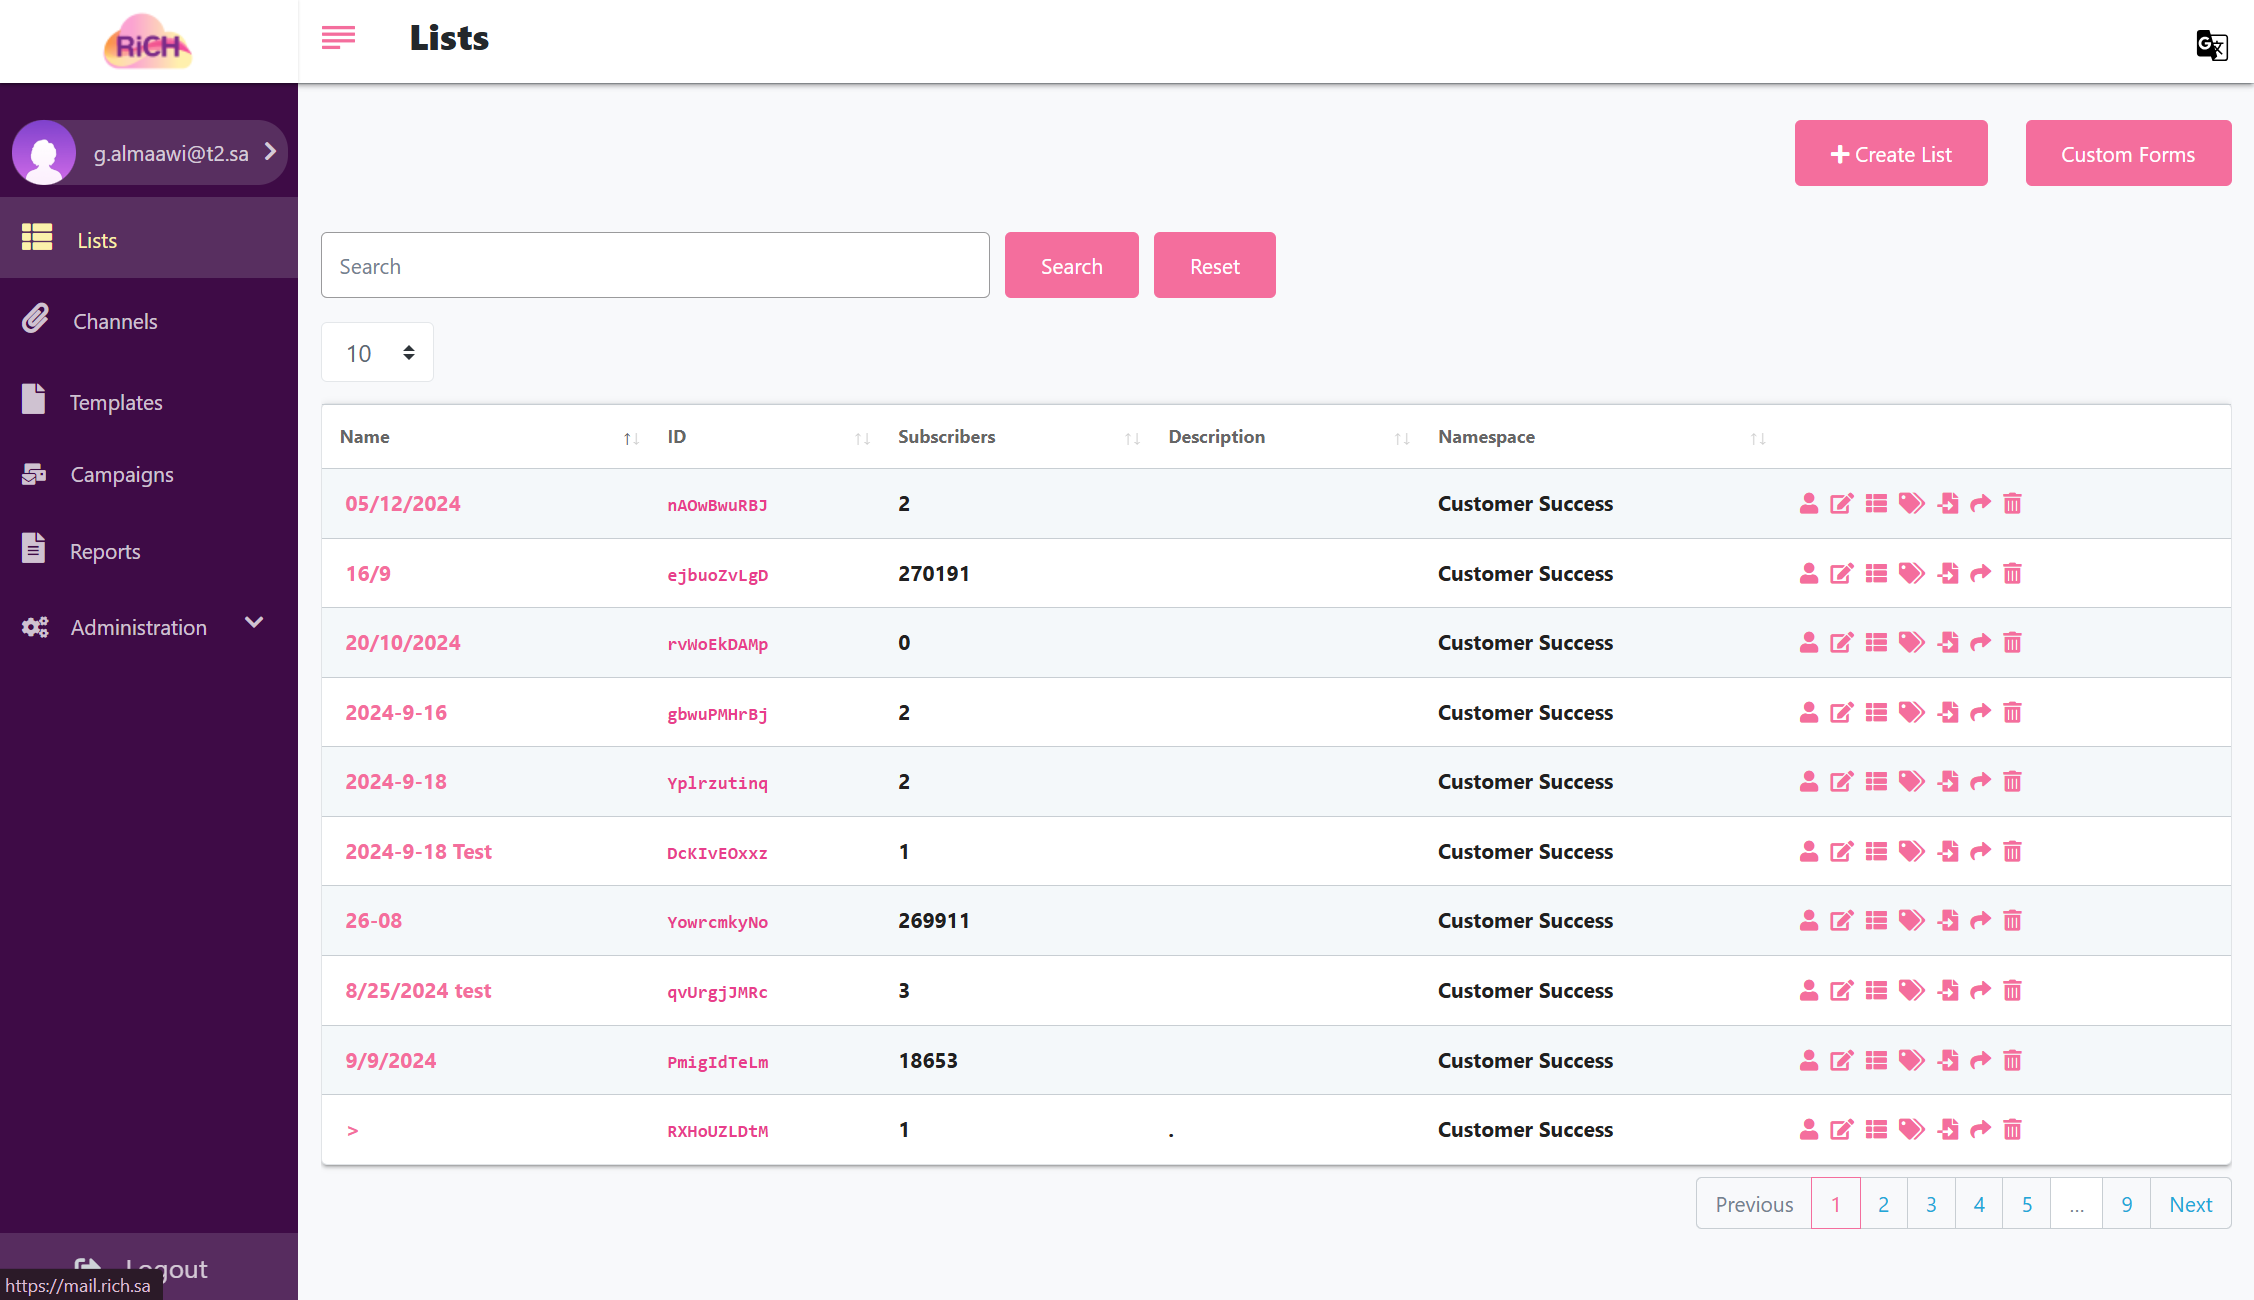Click the translate icon in top right
This screenshot has width=2254, height=1300.
(2211, 45)
